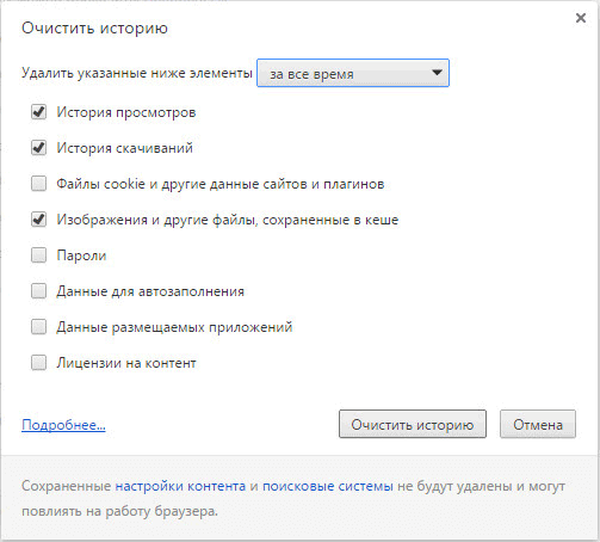600x542 pixels.
Task: Click the Лицензии на контент label text
Action: pyautogui.click(x=127, y=363)
